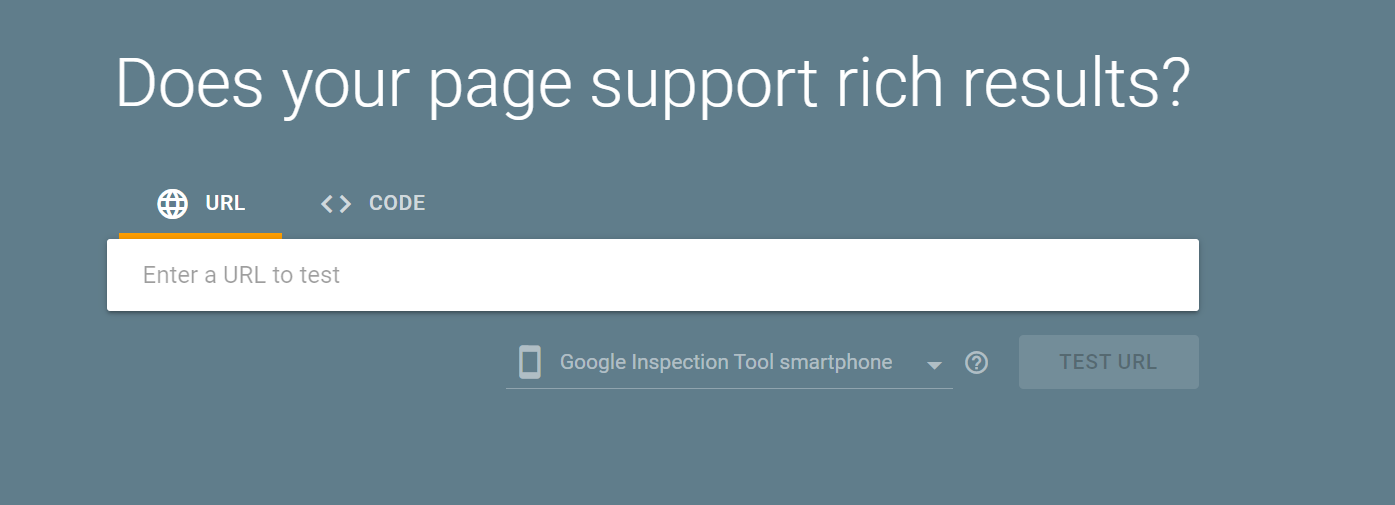Switch to the URL tab
This screenshot has width=1395, height=505.
[200, 204]
